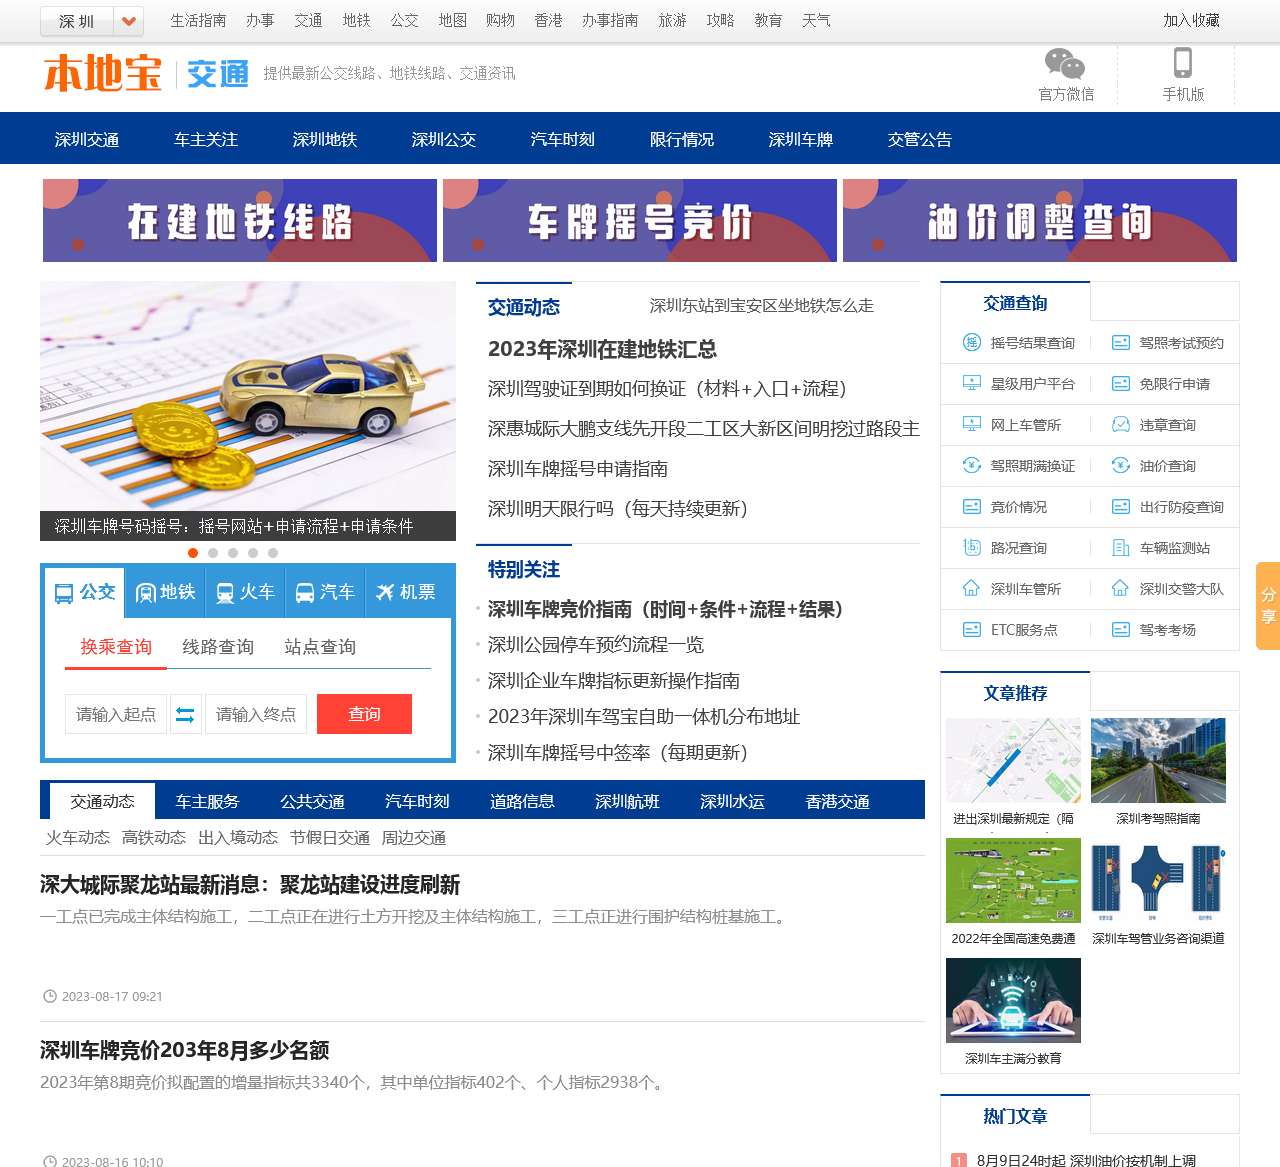Open 交管公告 navigation item
The width and height of the screenshot is (1280, 1167).
pyautogui.click(x=920, y=139)
